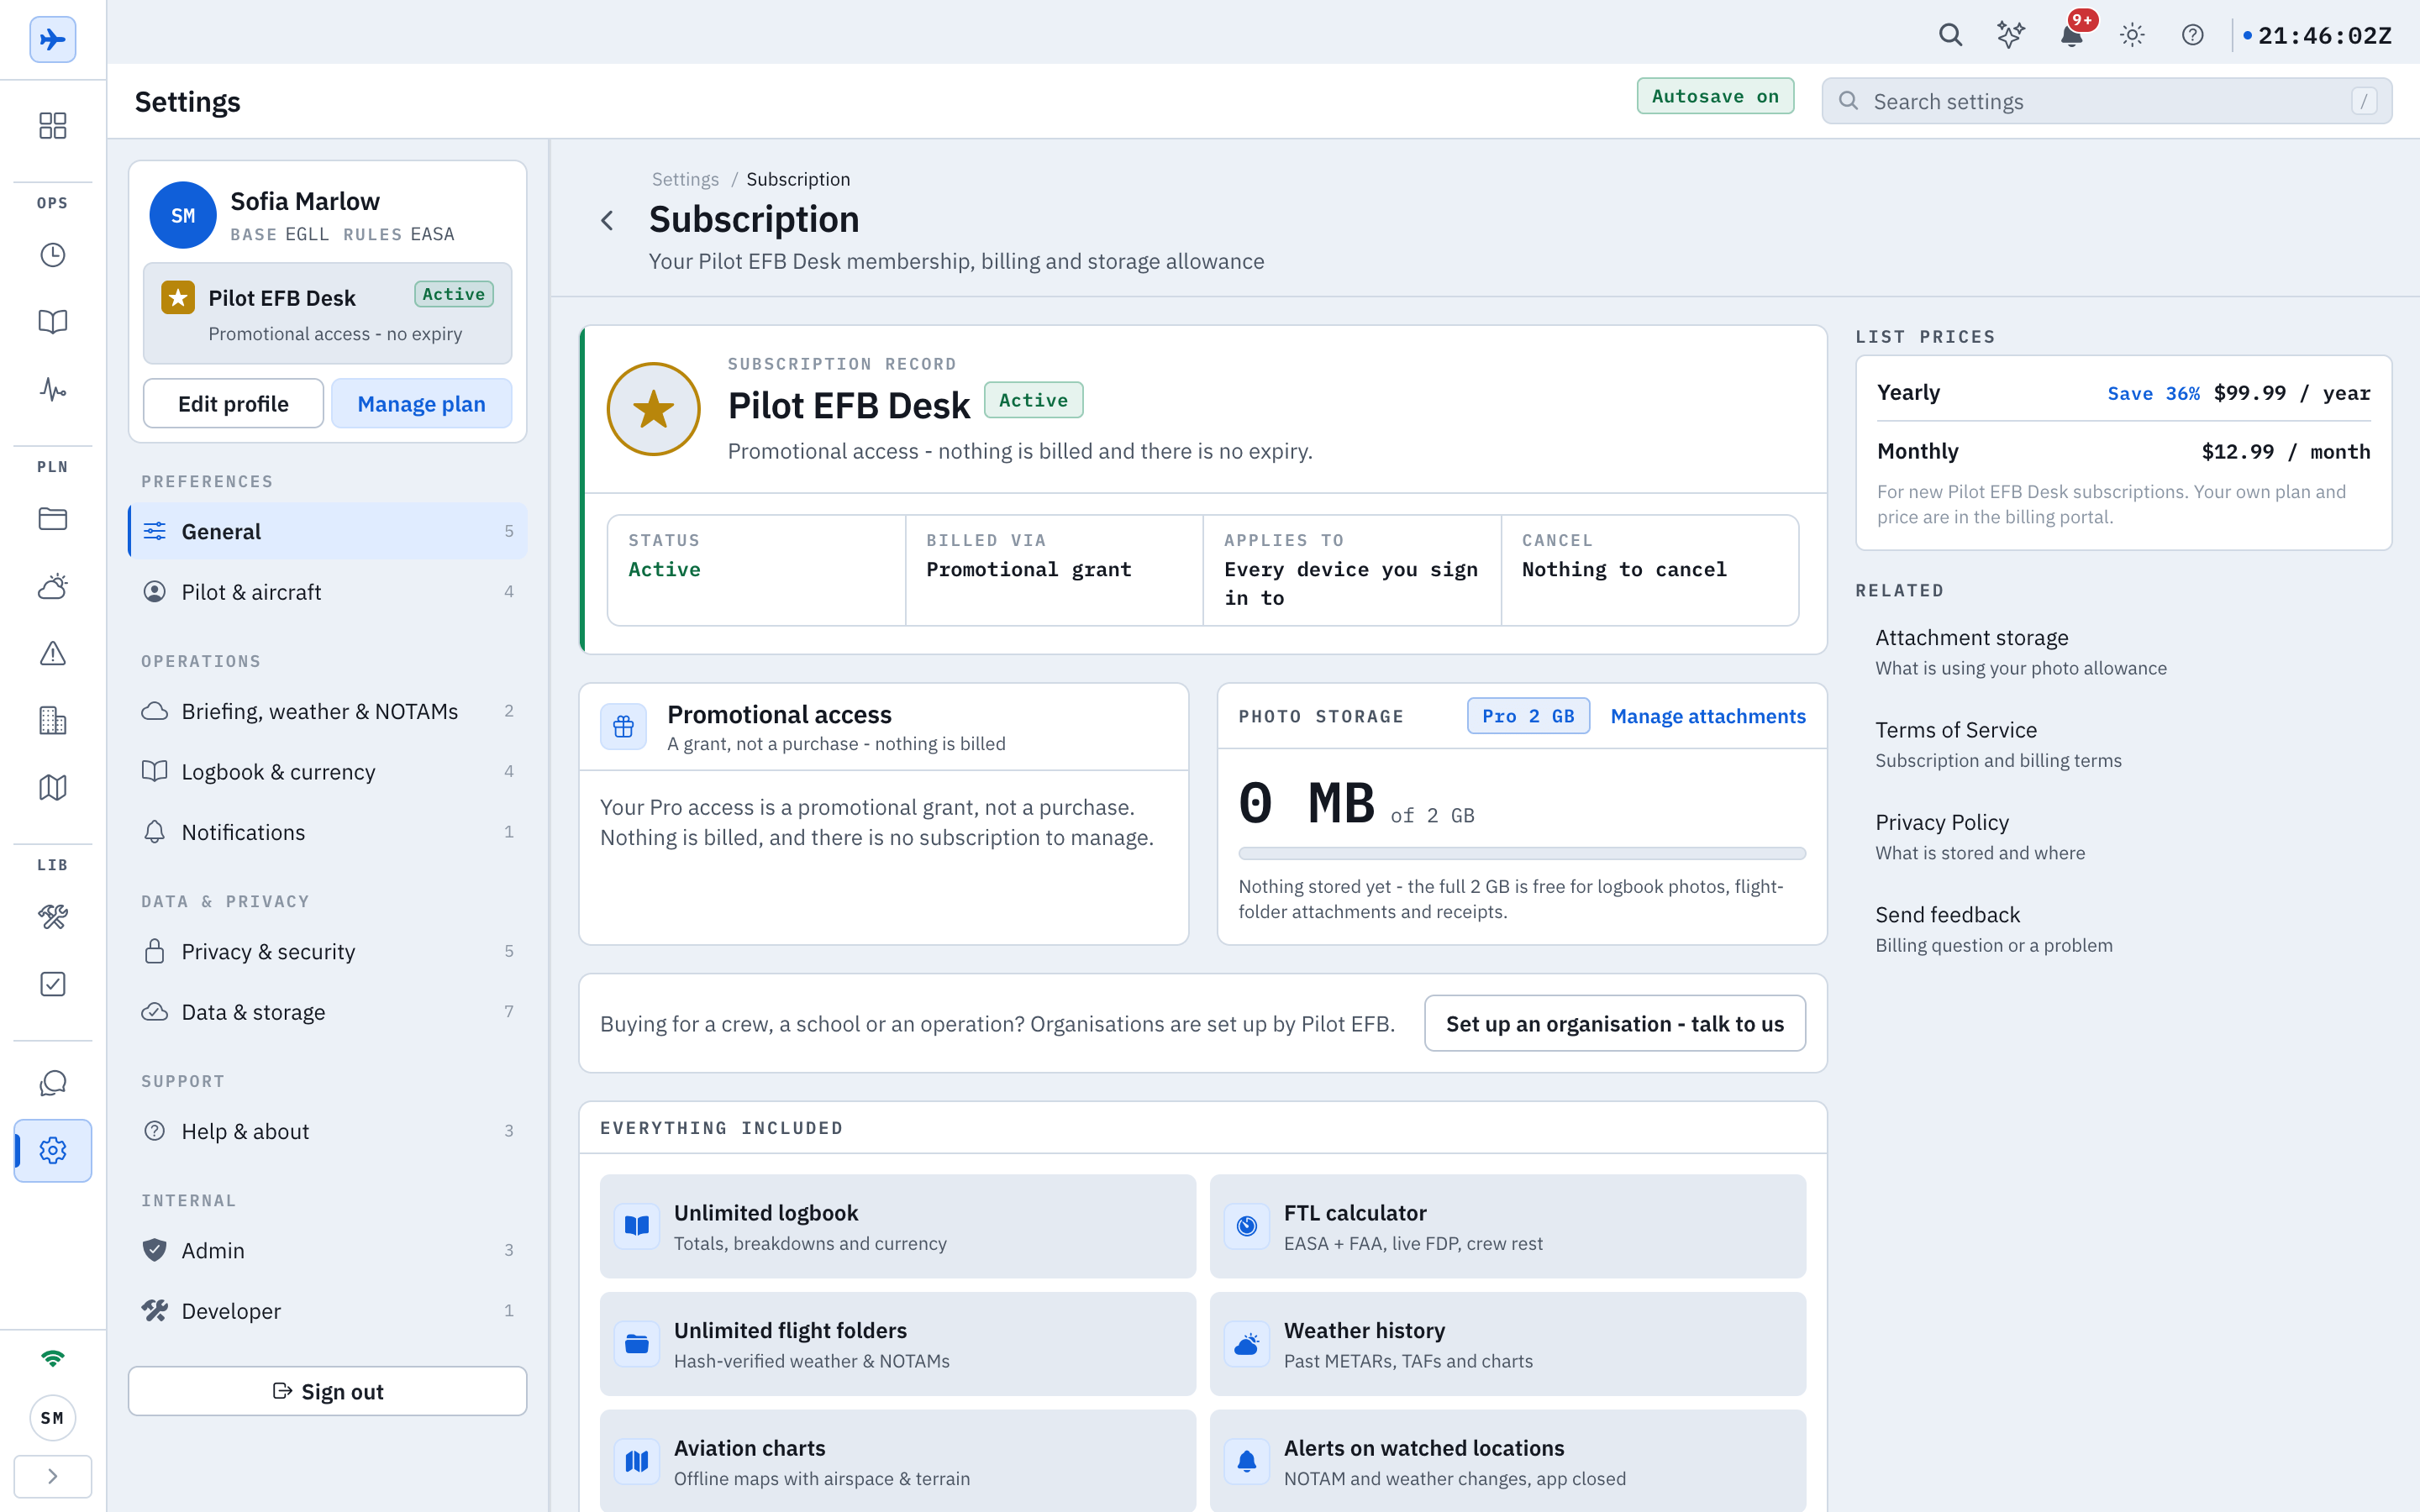Click the Edit profile button
2420x1512 pixels.
coord(233,403)
